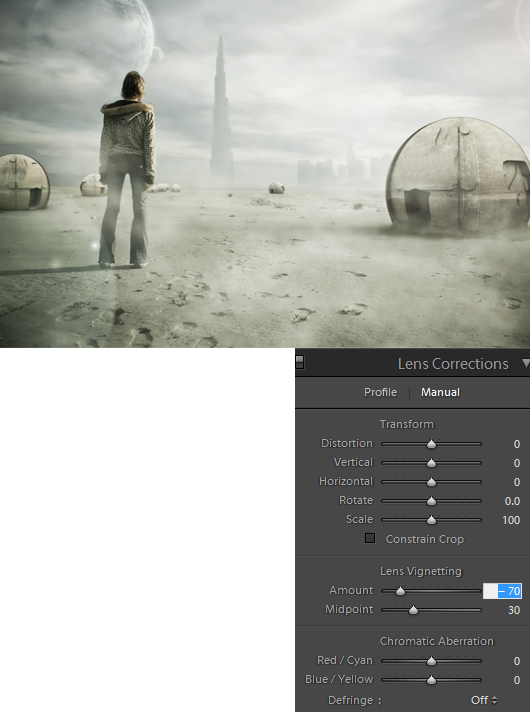The height and width of the screenshot is (712, 530).
Task: Click the Distortion slider handle
Action: pyautogui.click(x=431, y=444)
